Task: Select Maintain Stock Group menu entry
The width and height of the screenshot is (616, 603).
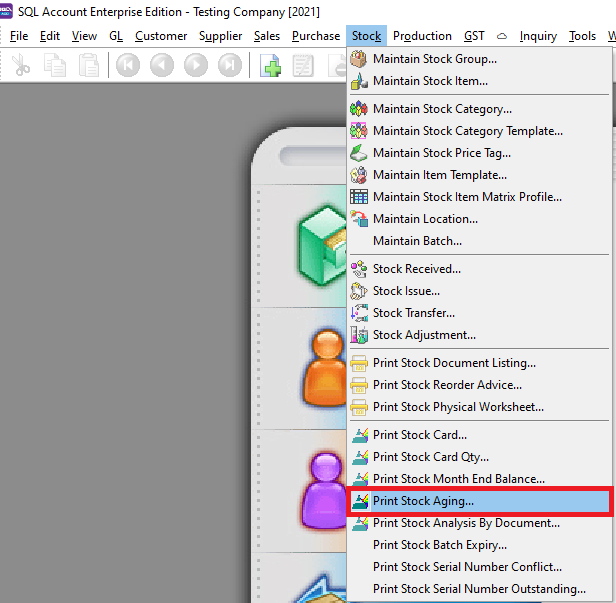Action: 434,59
